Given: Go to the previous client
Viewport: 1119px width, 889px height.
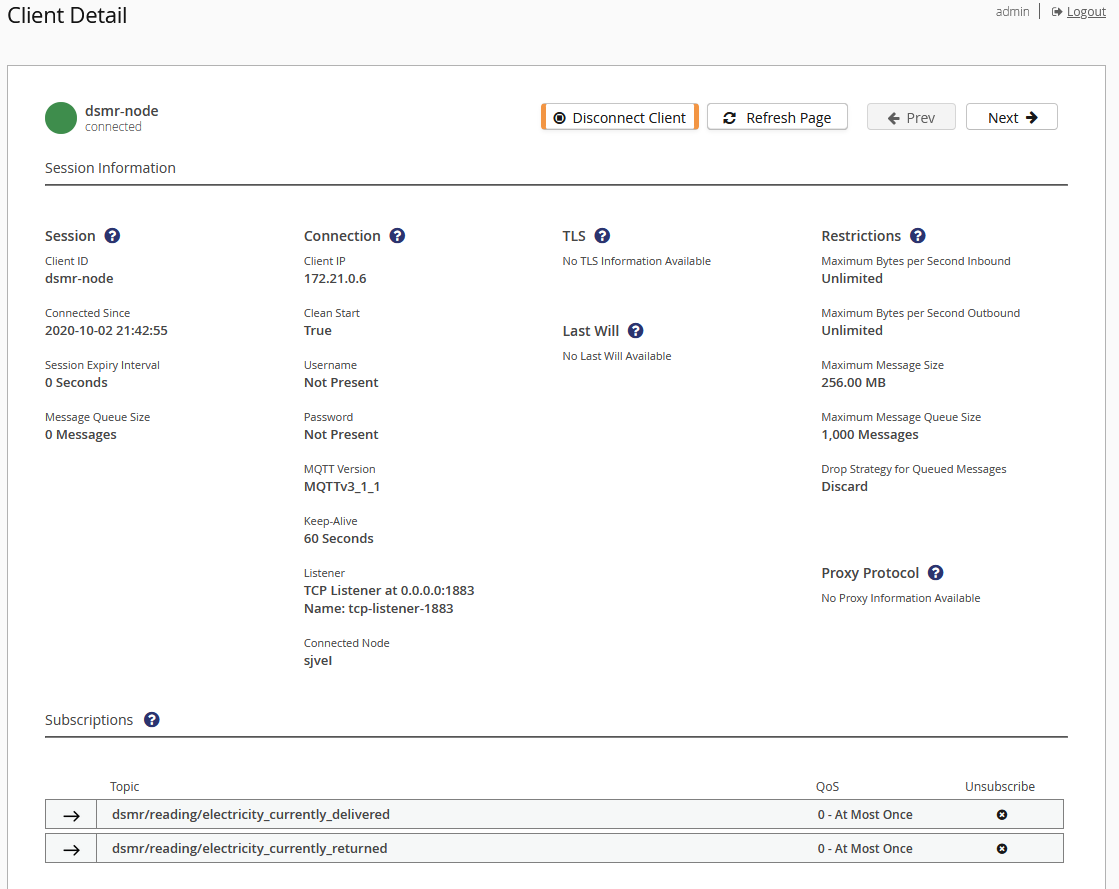Looking at the screenshot, I should pyautogui.click(x=910, y=117).
